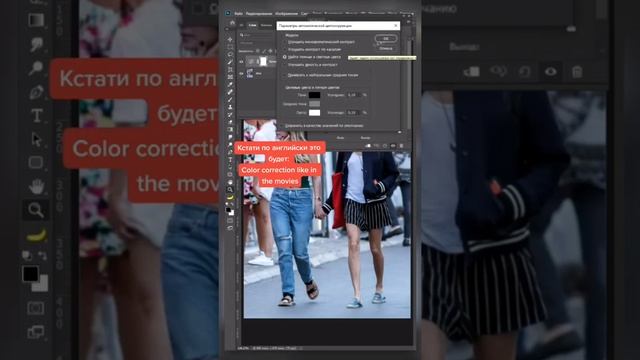Click the clip-to-layer icon in center Properties panel
This screenshot has height=360, width=640.
368,146
